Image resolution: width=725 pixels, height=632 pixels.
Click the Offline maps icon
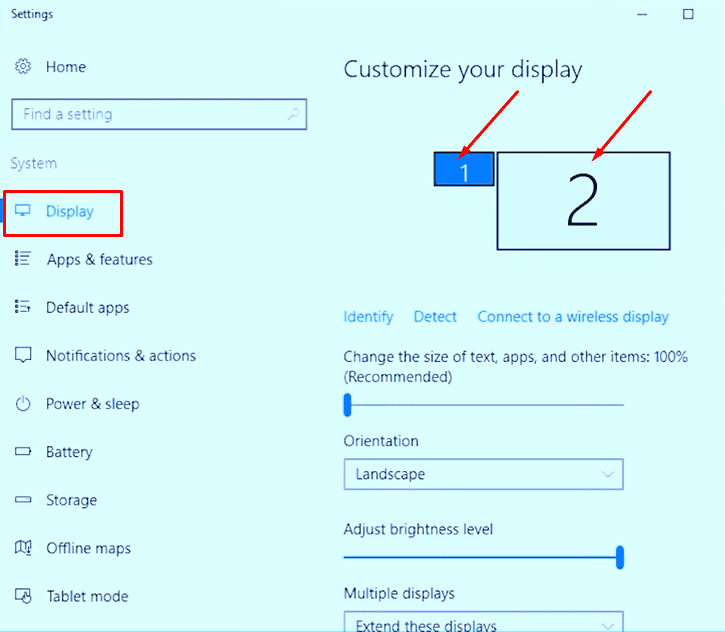tap(23, 548)
